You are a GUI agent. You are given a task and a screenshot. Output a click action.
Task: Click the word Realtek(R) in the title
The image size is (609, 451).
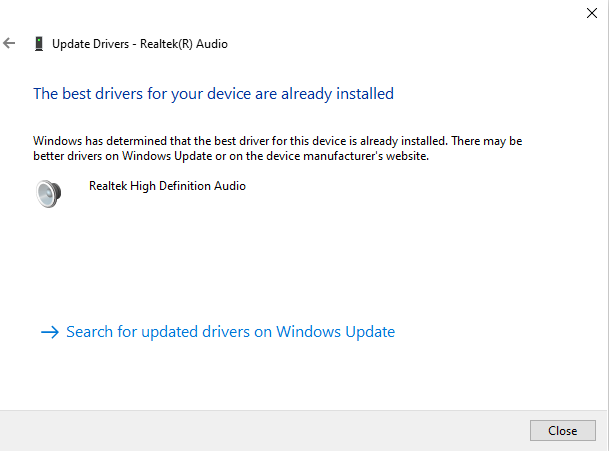click(x=166, y=44)
